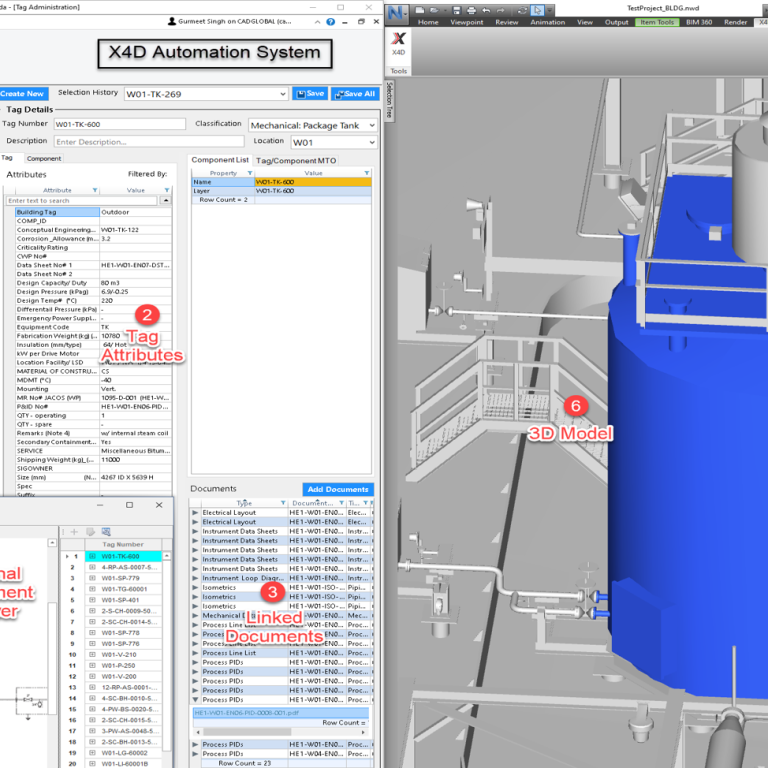Open the blue help question mark icon
Screen dimensions: 768x768
pos(331,22)
